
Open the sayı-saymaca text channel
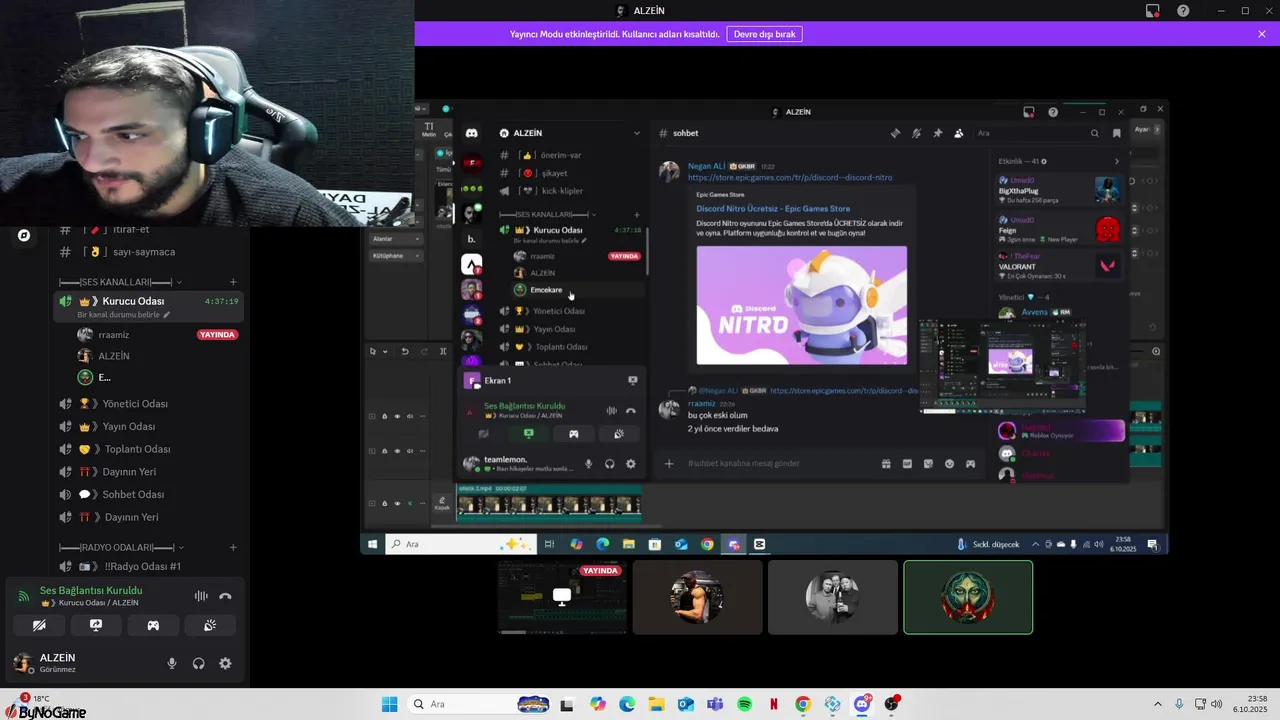(143, 252)
